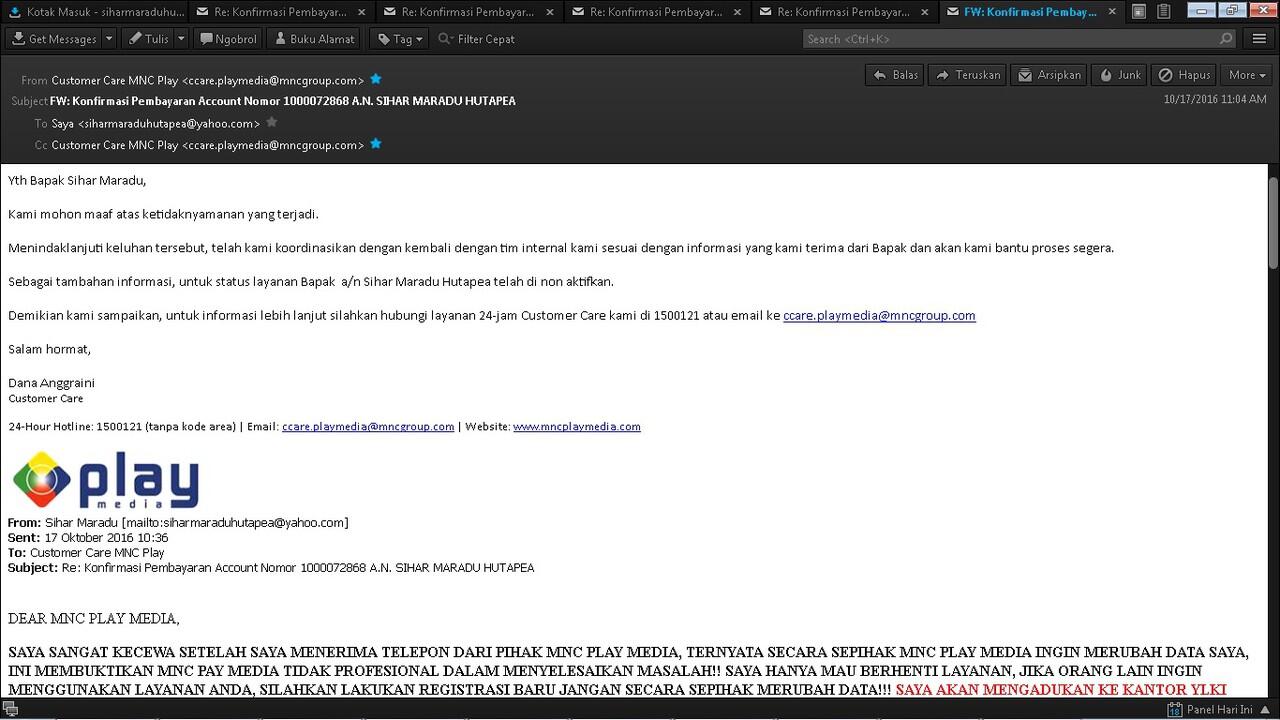Viewport: 1280px width, 720px height.
Task: Archive the message with Arsipkan
Action: pyautogui.click(x=1049, y=75)
